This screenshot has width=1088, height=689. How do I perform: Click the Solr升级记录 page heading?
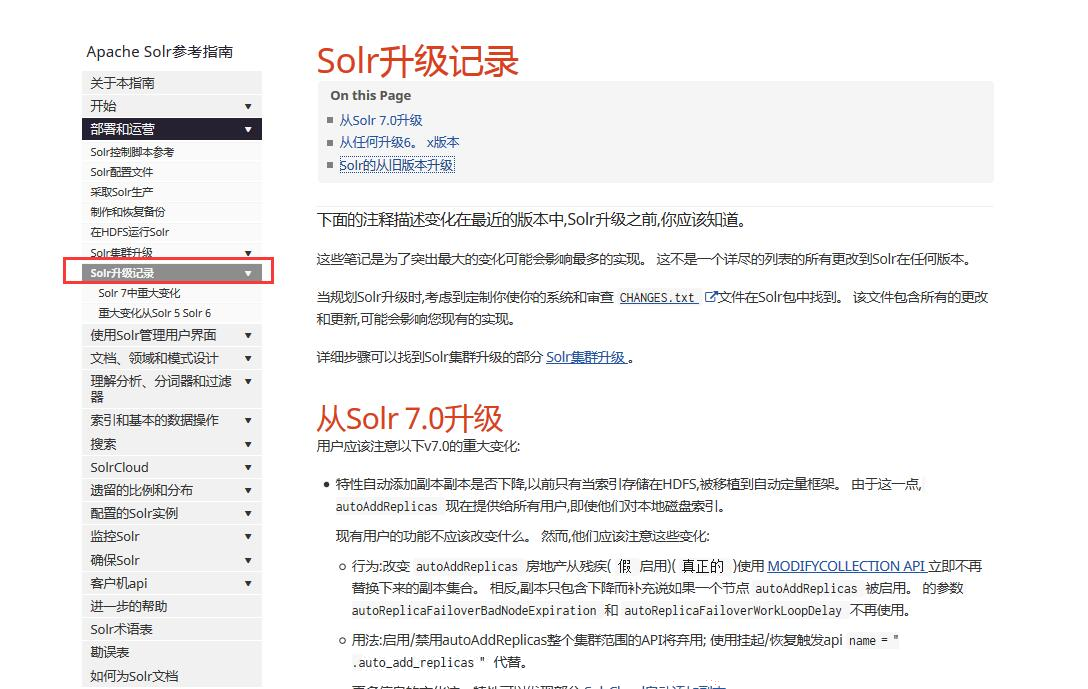click(418, 61)
